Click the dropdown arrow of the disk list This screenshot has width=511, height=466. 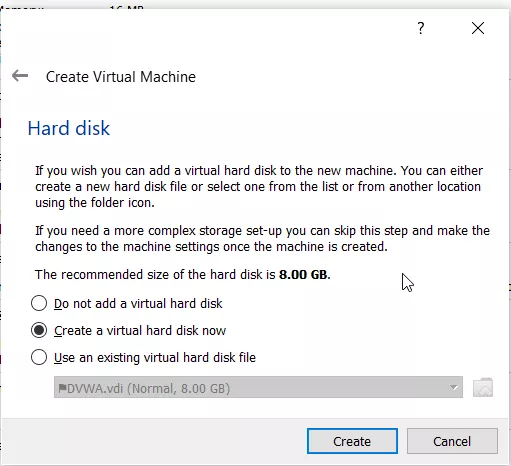pyautogui.click(x=454, y=388)
